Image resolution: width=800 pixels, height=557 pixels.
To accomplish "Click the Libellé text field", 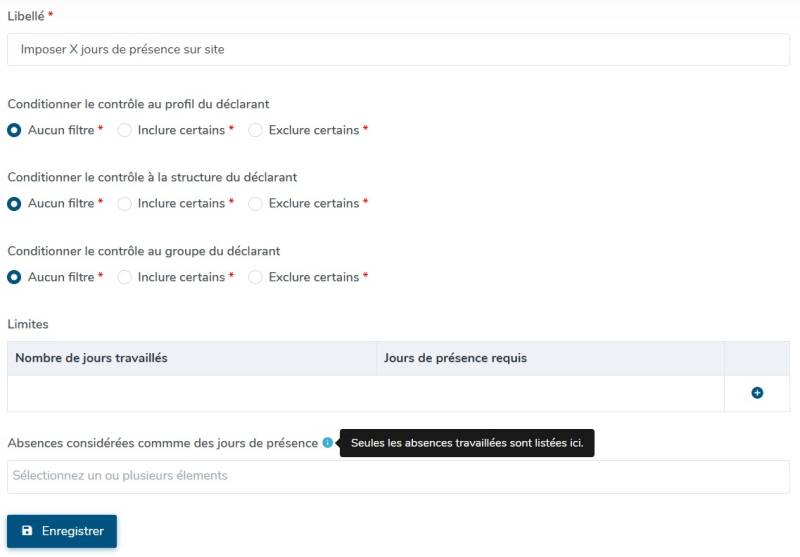I will pos(398,49).
